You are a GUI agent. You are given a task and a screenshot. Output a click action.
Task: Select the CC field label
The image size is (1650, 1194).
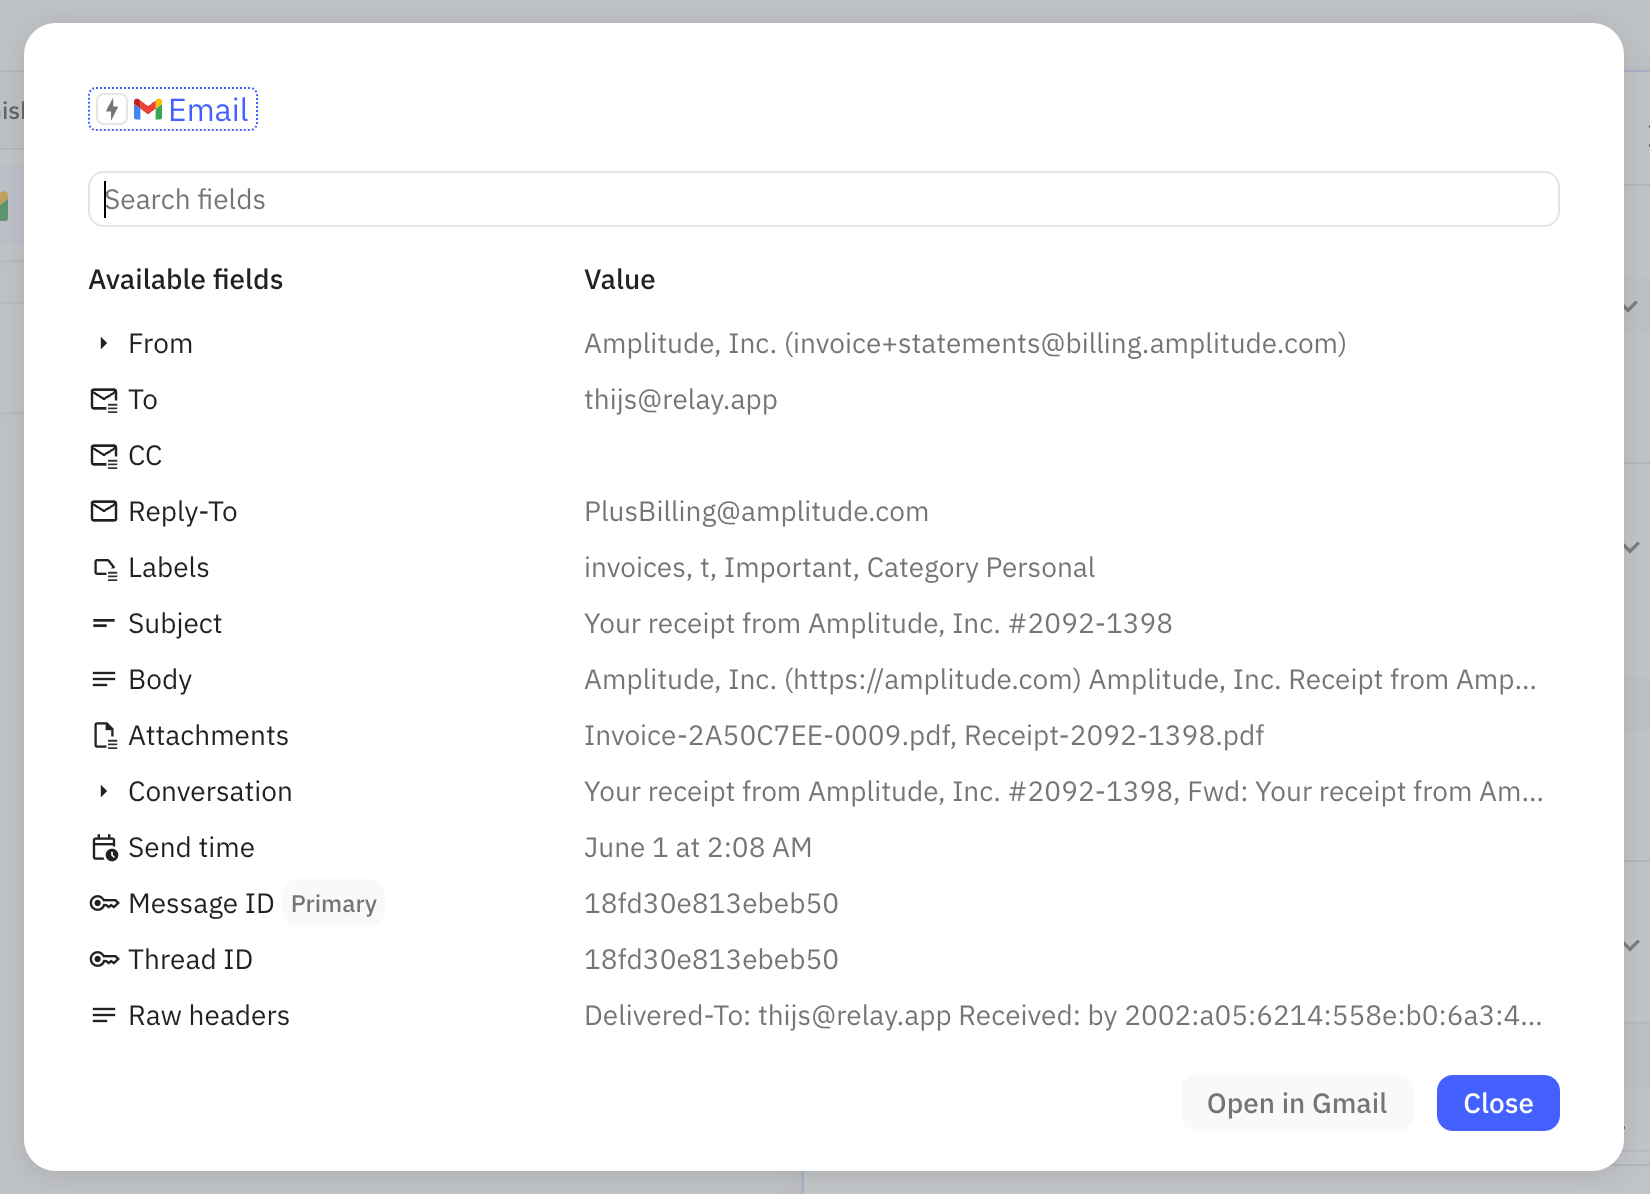[x=145, y=456]
